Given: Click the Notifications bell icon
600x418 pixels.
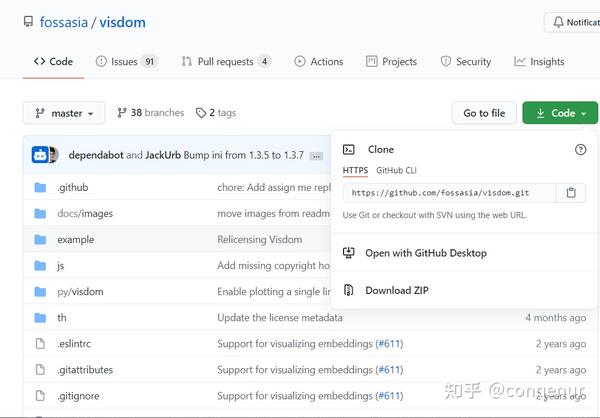Looking at the screenshot, I should pos(558,22).
